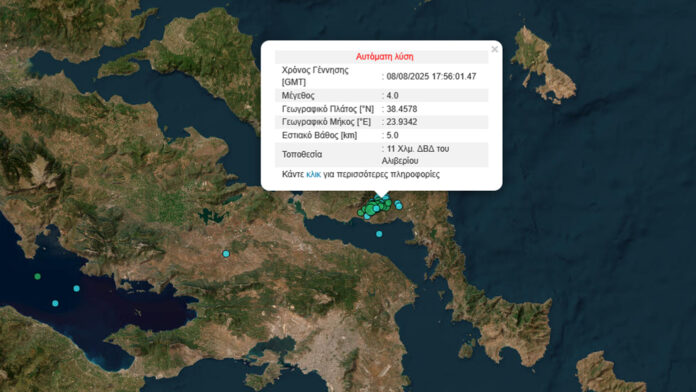Select the magnitude value 4.0
The width and height of the screenshot is (696, 392).
392,95
